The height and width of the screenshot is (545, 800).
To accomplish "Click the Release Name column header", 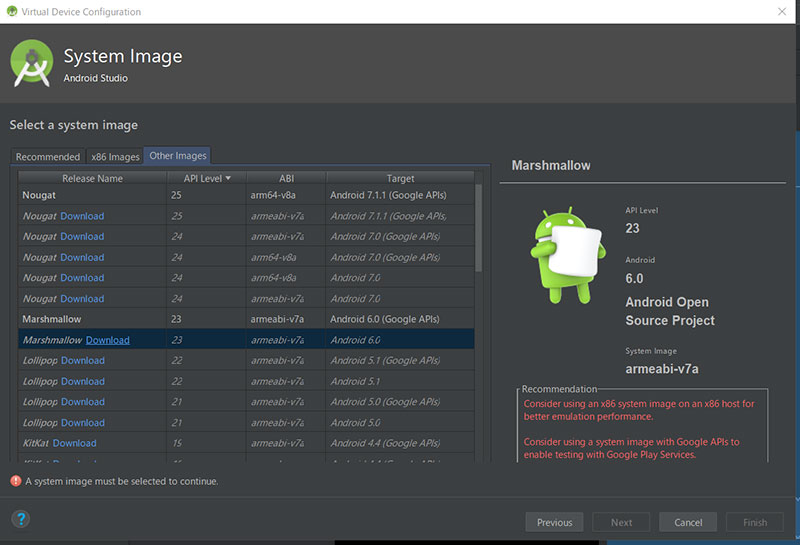I will tap(92, 178).
